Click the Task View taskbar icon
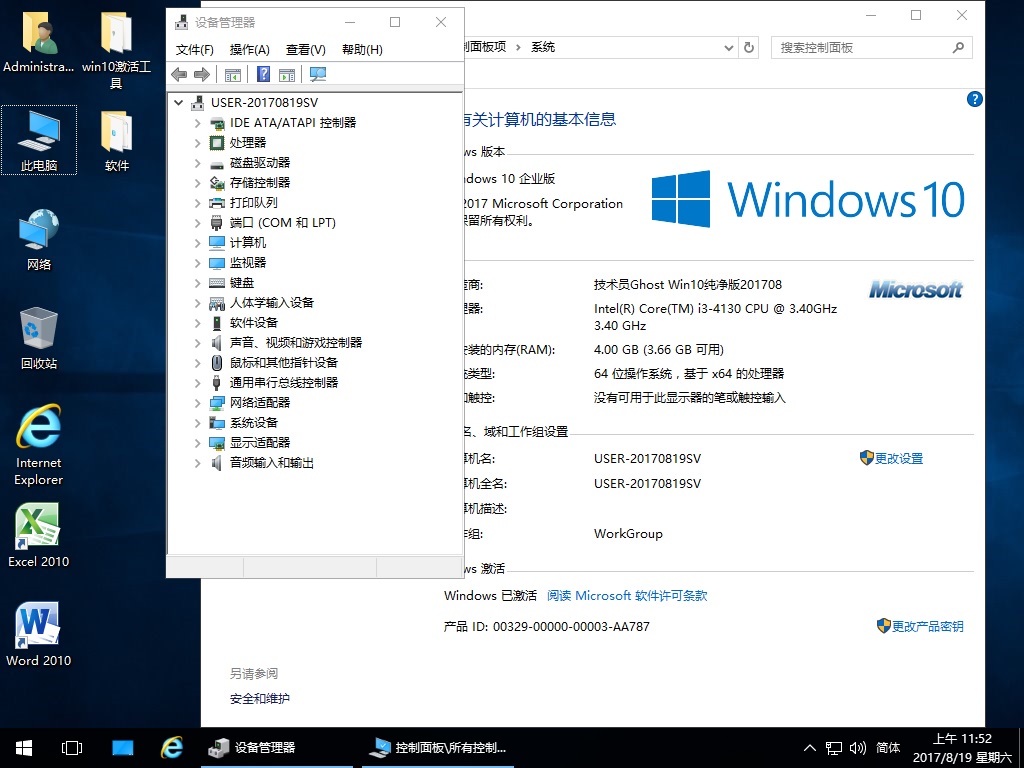 tap(72, 747)
